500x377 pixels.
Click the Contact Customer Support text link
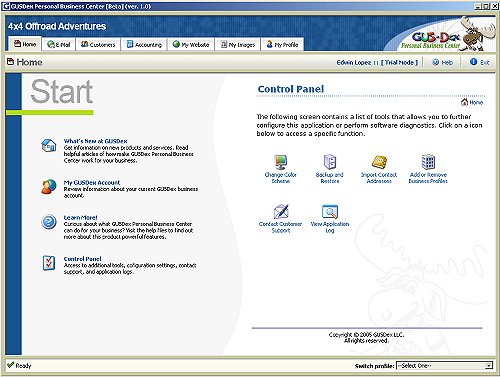click(x=281, y=227)
